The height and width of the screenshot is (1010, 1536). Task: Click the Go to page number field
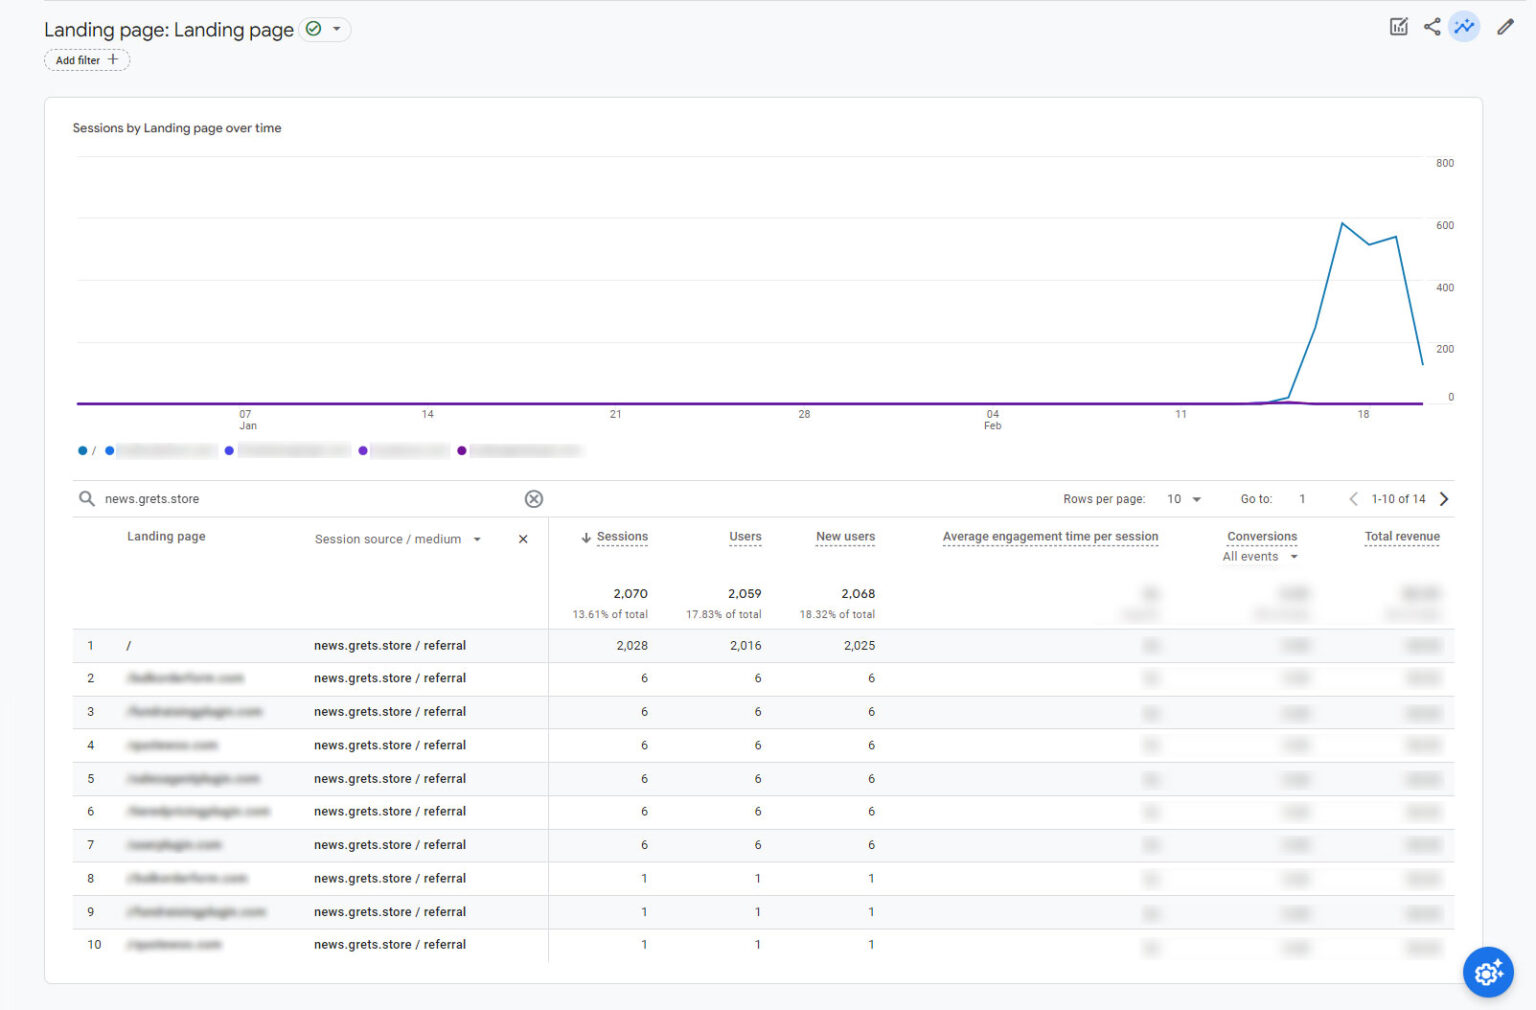tap(1302, 498)
